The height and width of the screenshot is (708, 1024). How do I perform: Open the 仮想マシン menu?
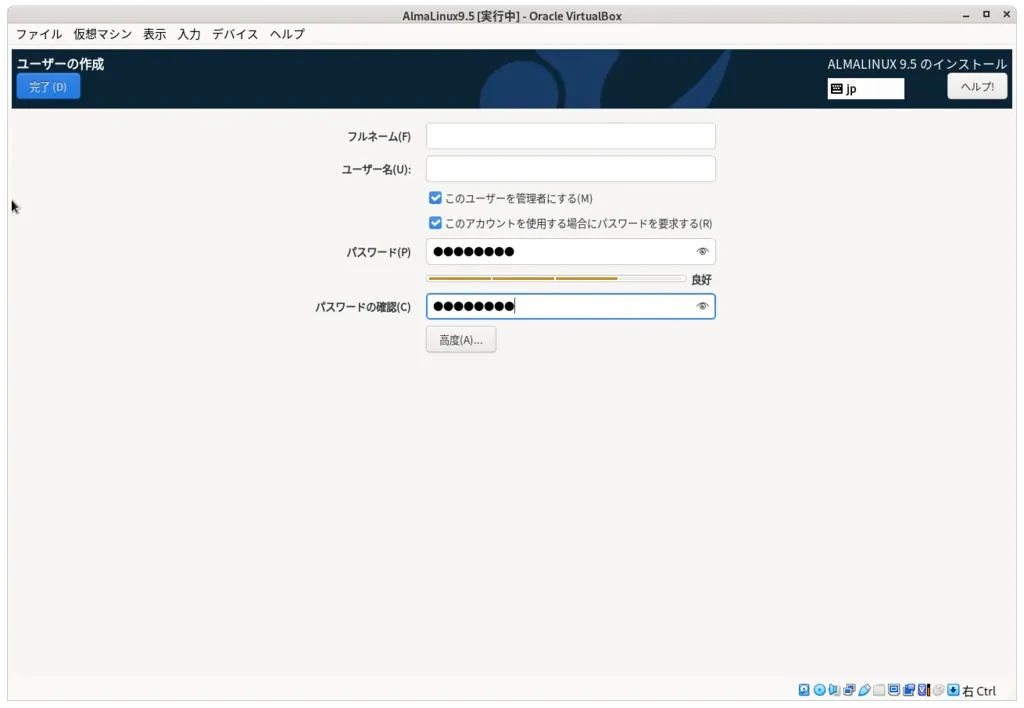point(103,33)
